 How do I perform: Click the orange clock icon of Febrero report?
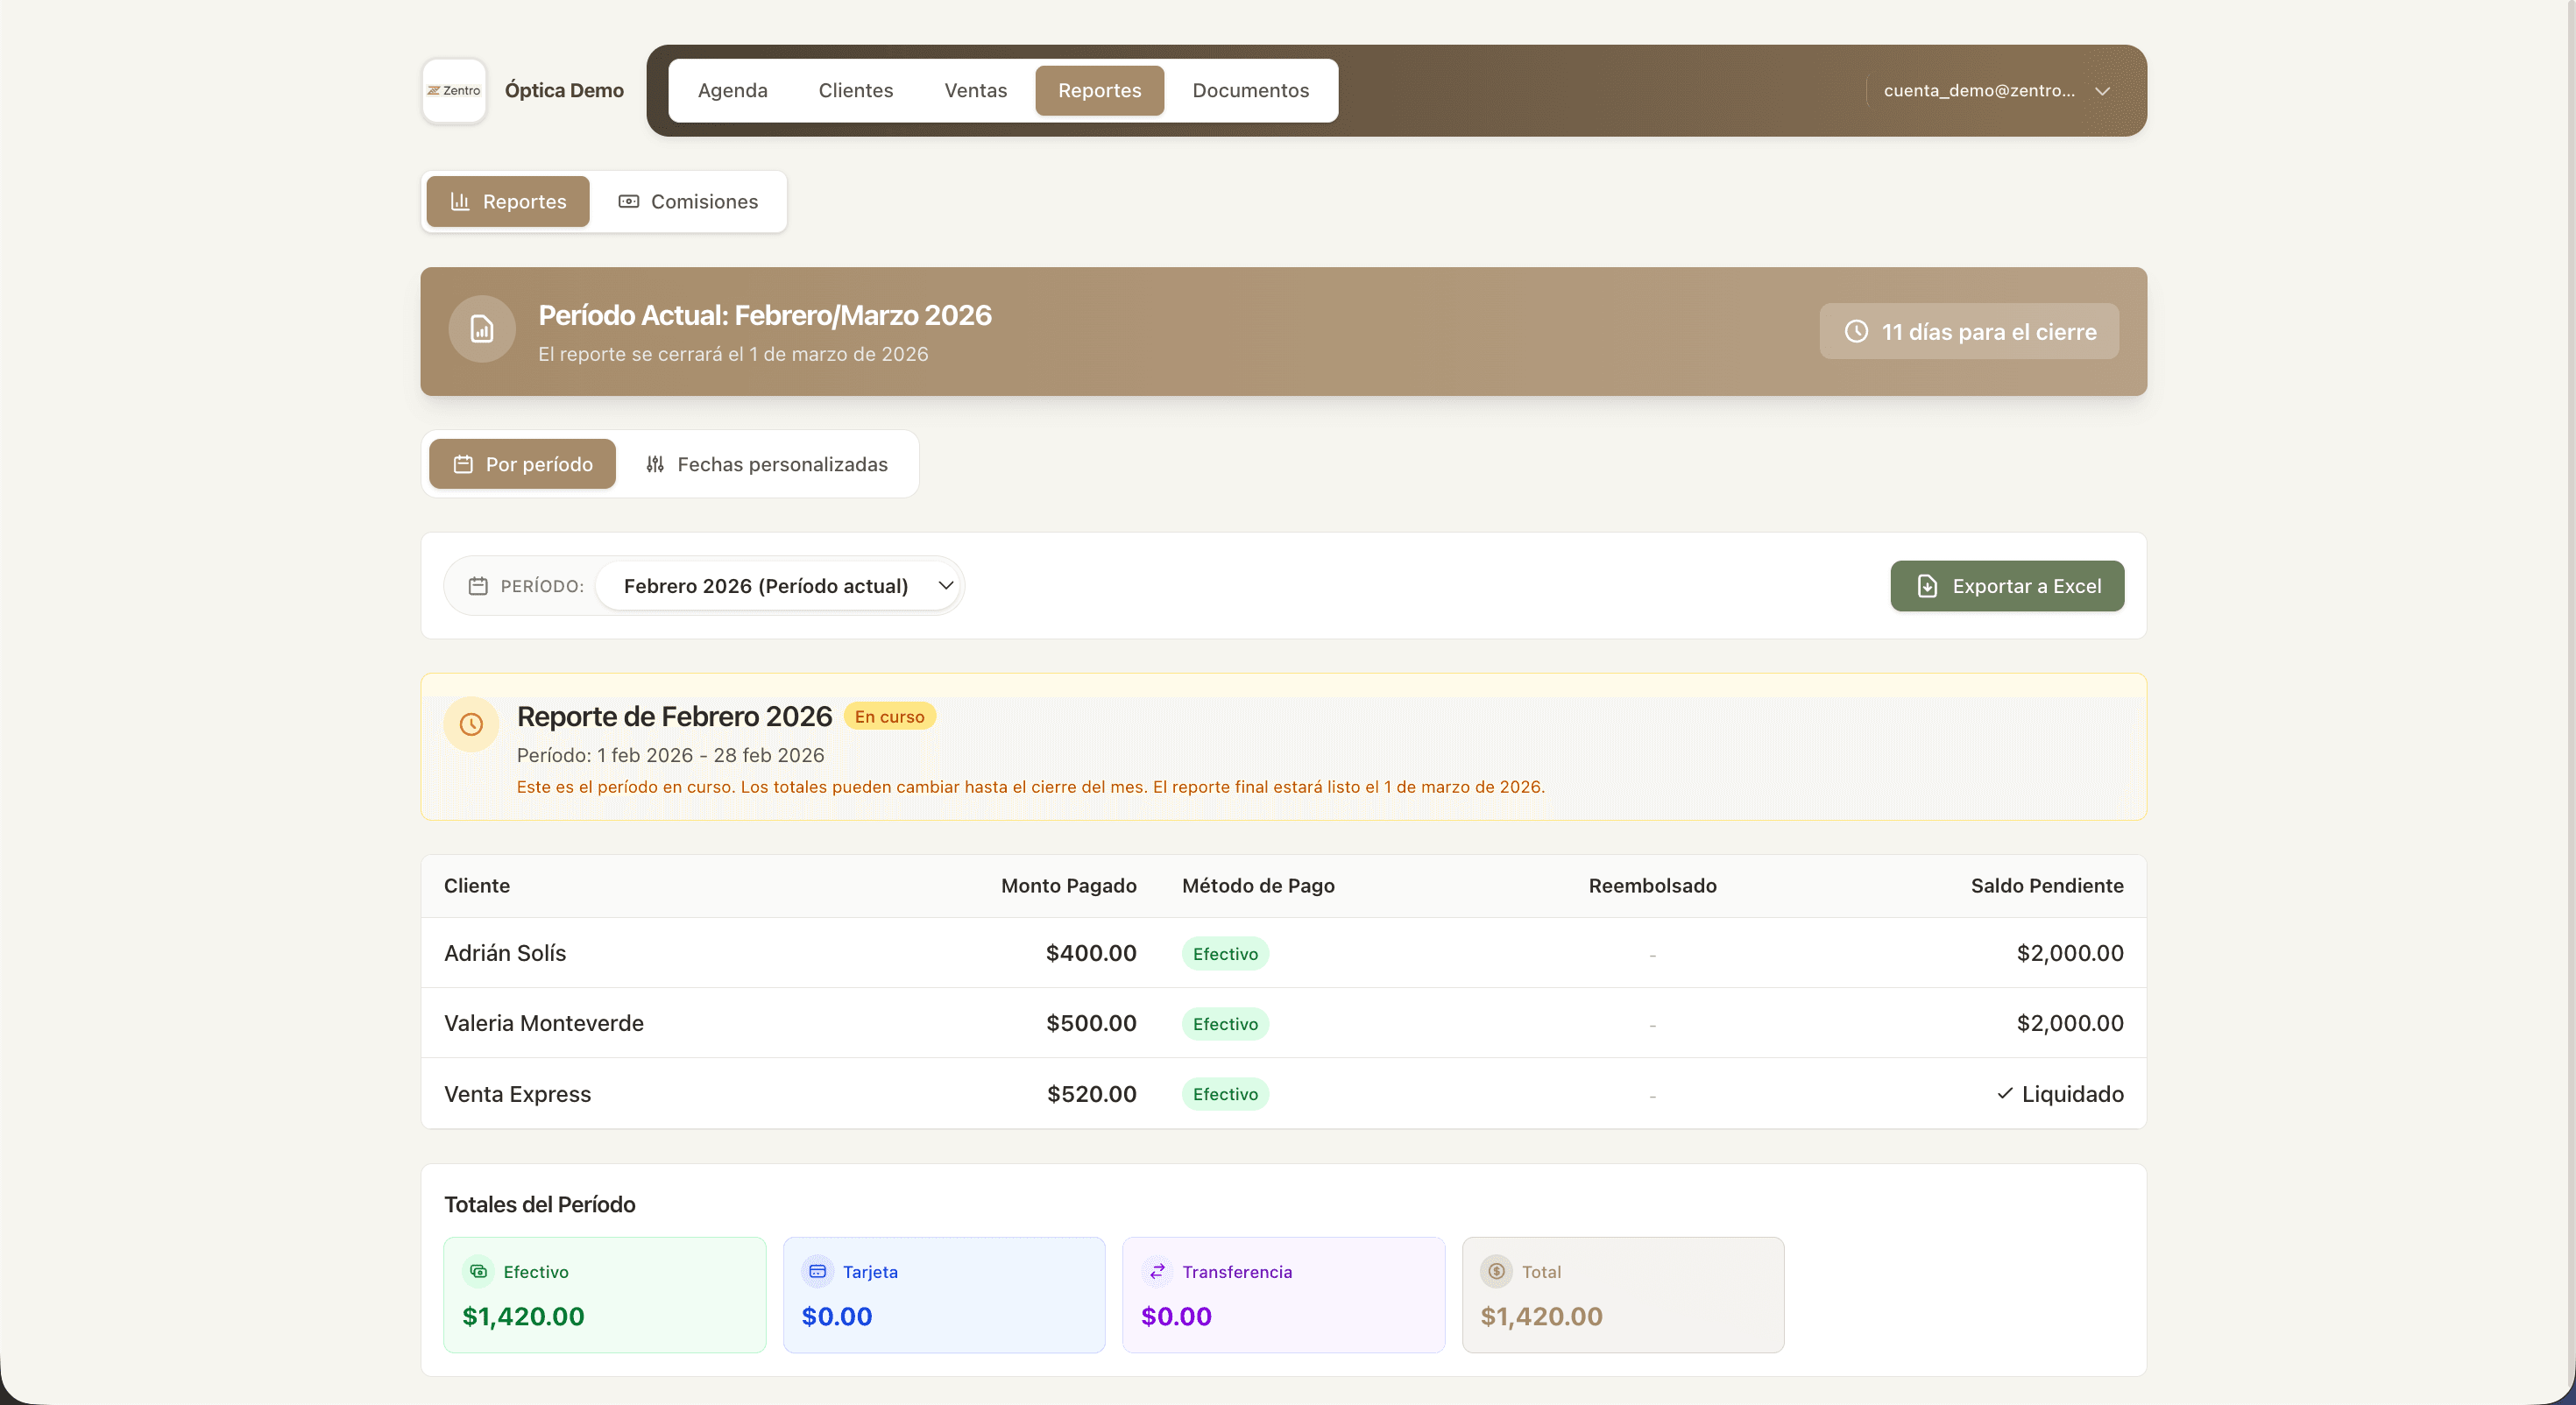pyautogui.click(x=471, y=724)
